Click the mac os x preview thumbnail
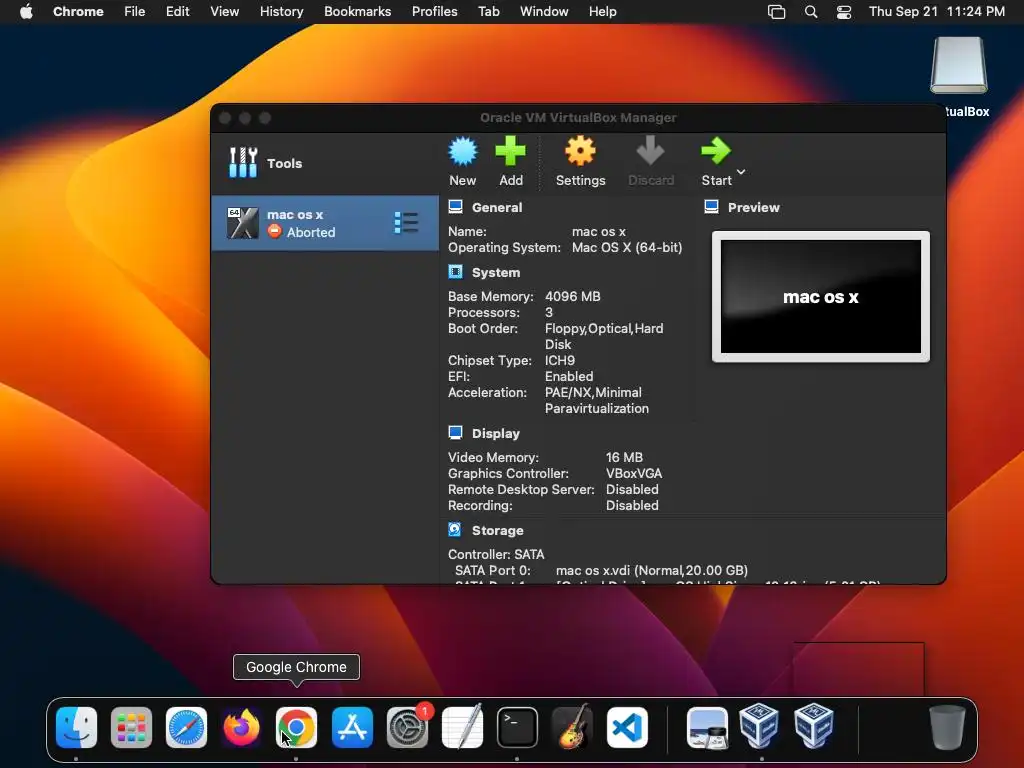The width and height of the screenshot is (1024, 768). click(821, 296)
